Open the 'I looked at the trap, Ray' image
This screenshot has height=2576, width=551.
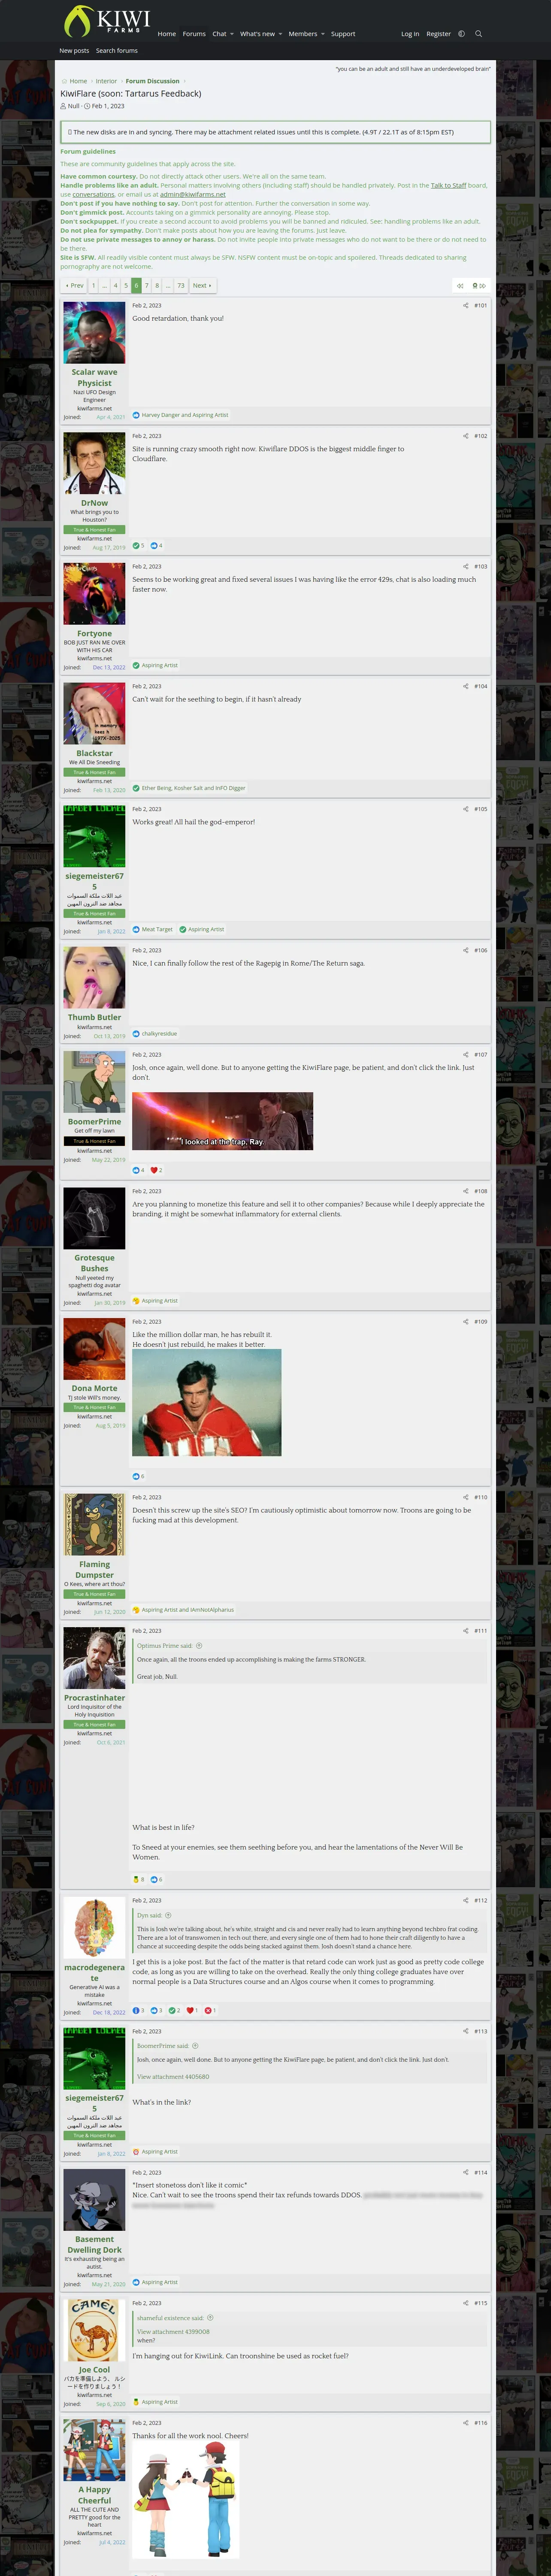[223, 1120]
